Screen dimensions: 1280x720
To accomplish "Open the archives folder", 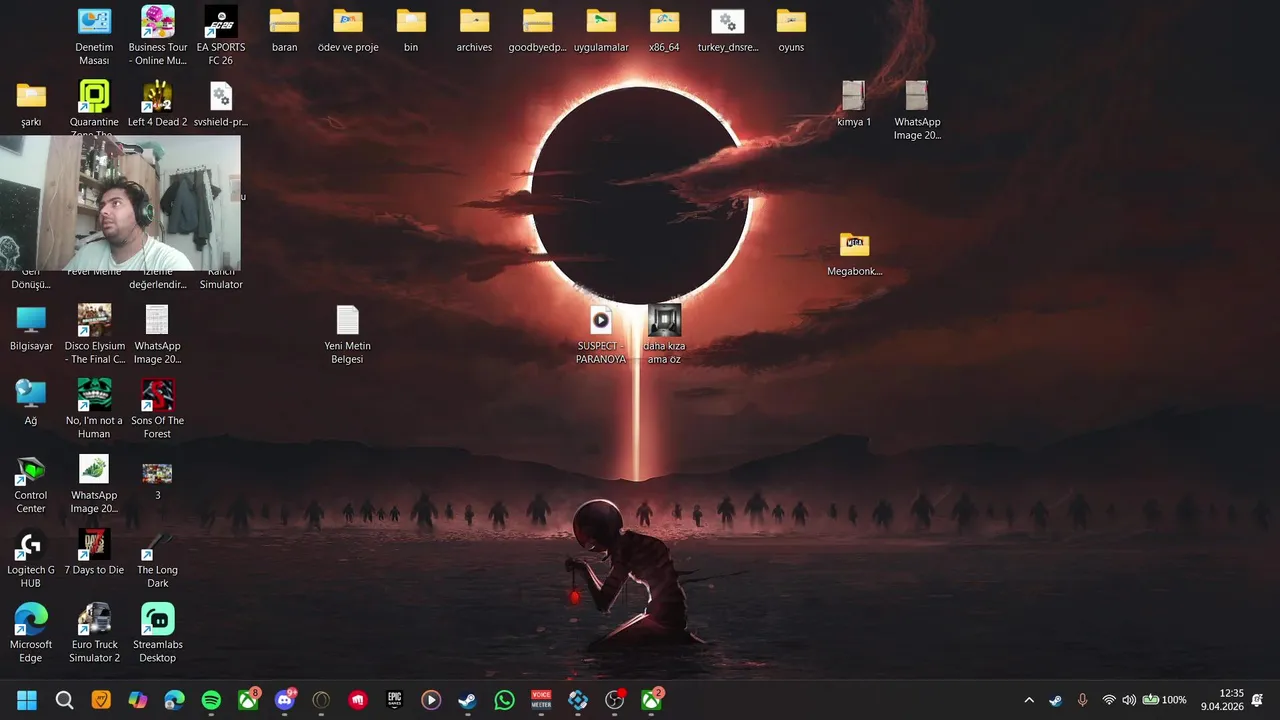I will 474,30.
